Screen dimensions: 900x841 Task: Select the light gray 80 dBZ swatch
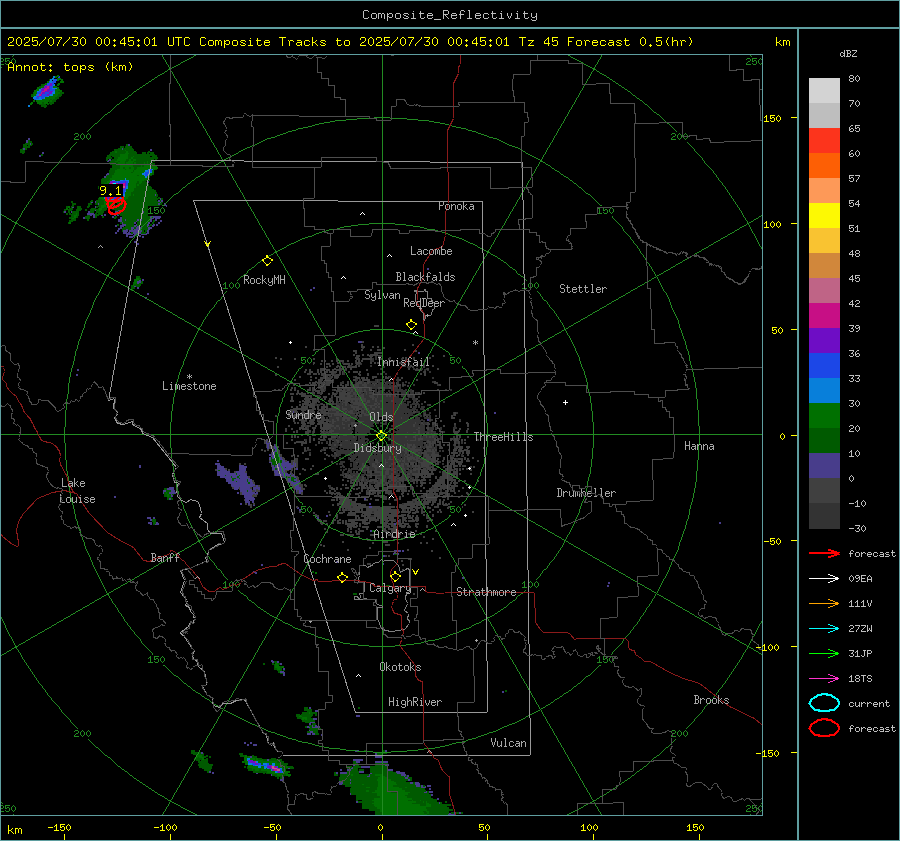[824, 91]
